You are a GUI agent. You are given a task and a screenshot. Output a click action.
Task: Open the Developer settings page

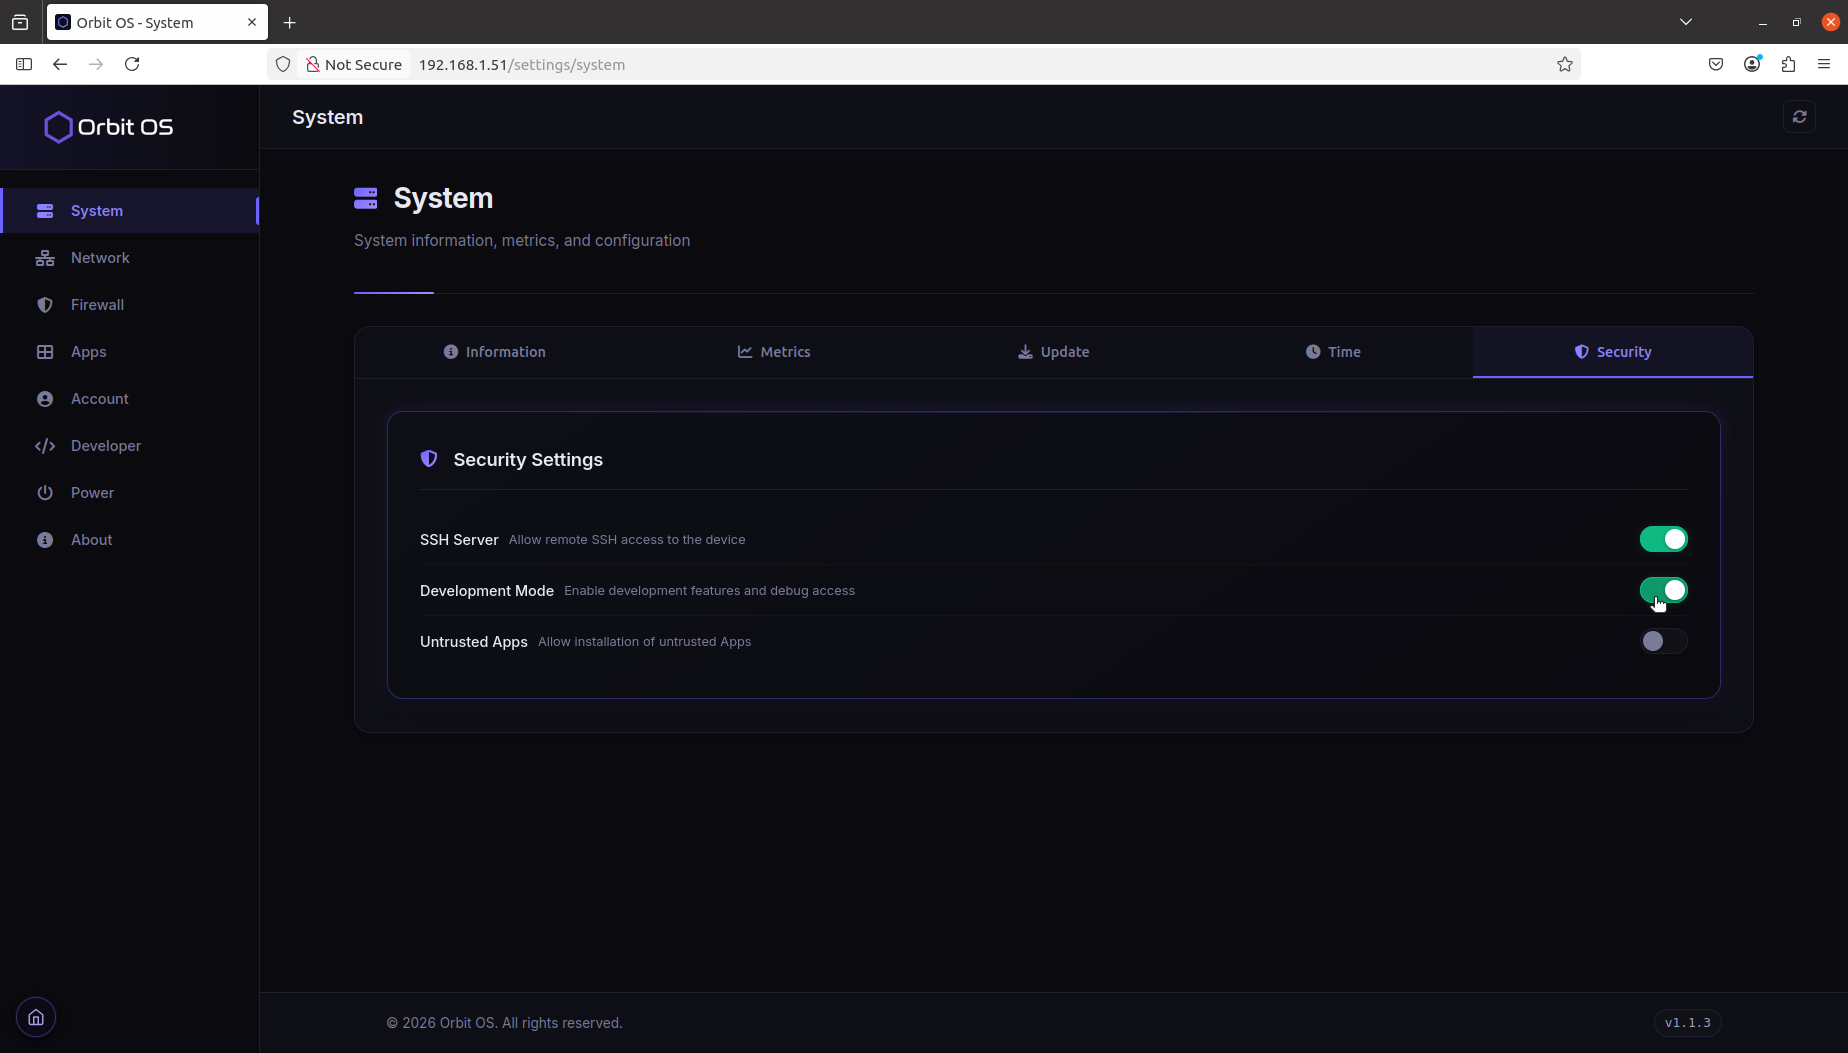[x=130, y=446]
